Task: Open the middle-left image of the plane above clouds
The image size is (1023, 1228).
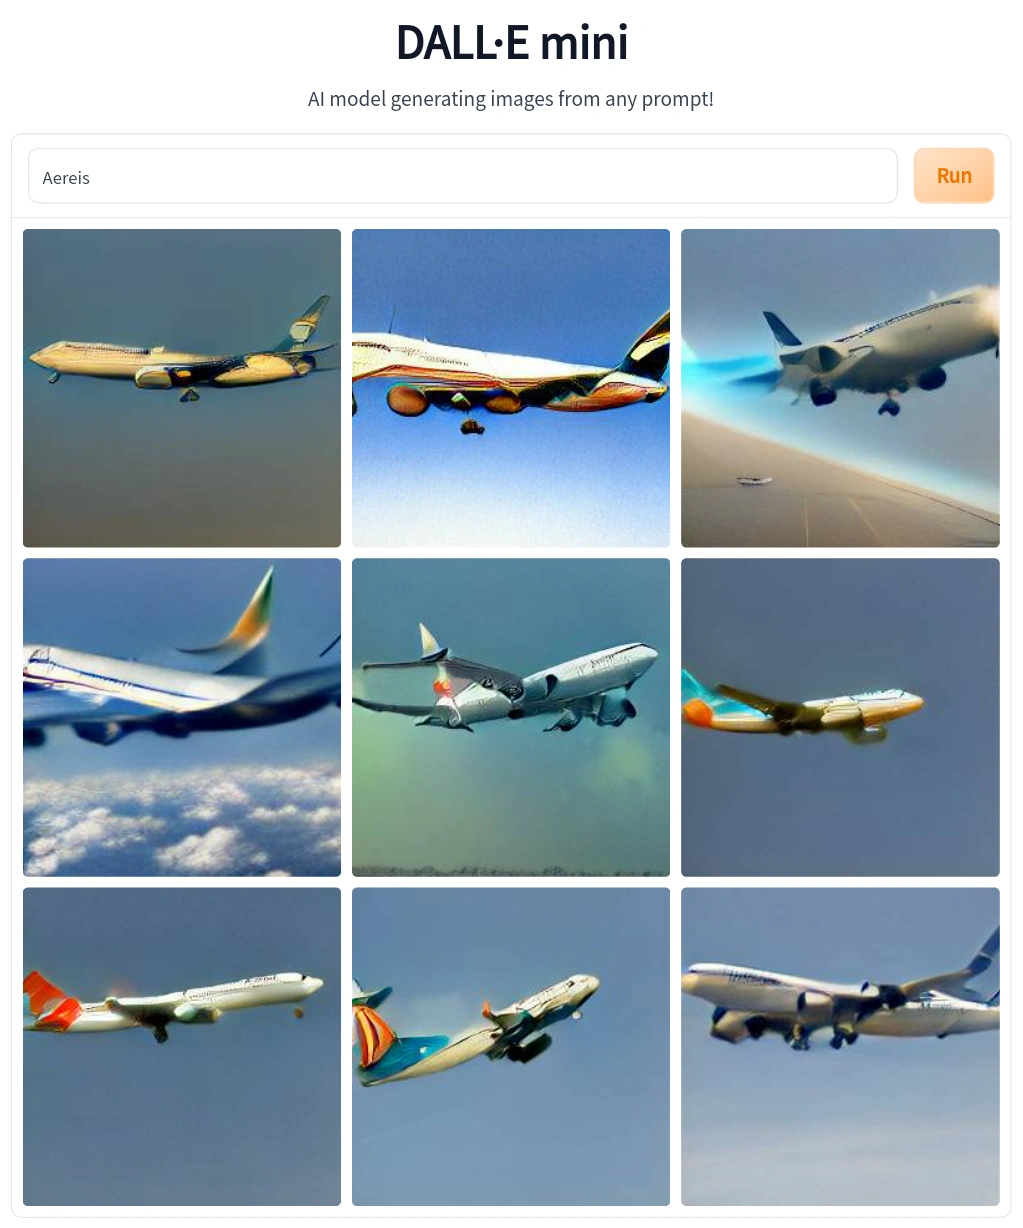Action: [182, 717]
